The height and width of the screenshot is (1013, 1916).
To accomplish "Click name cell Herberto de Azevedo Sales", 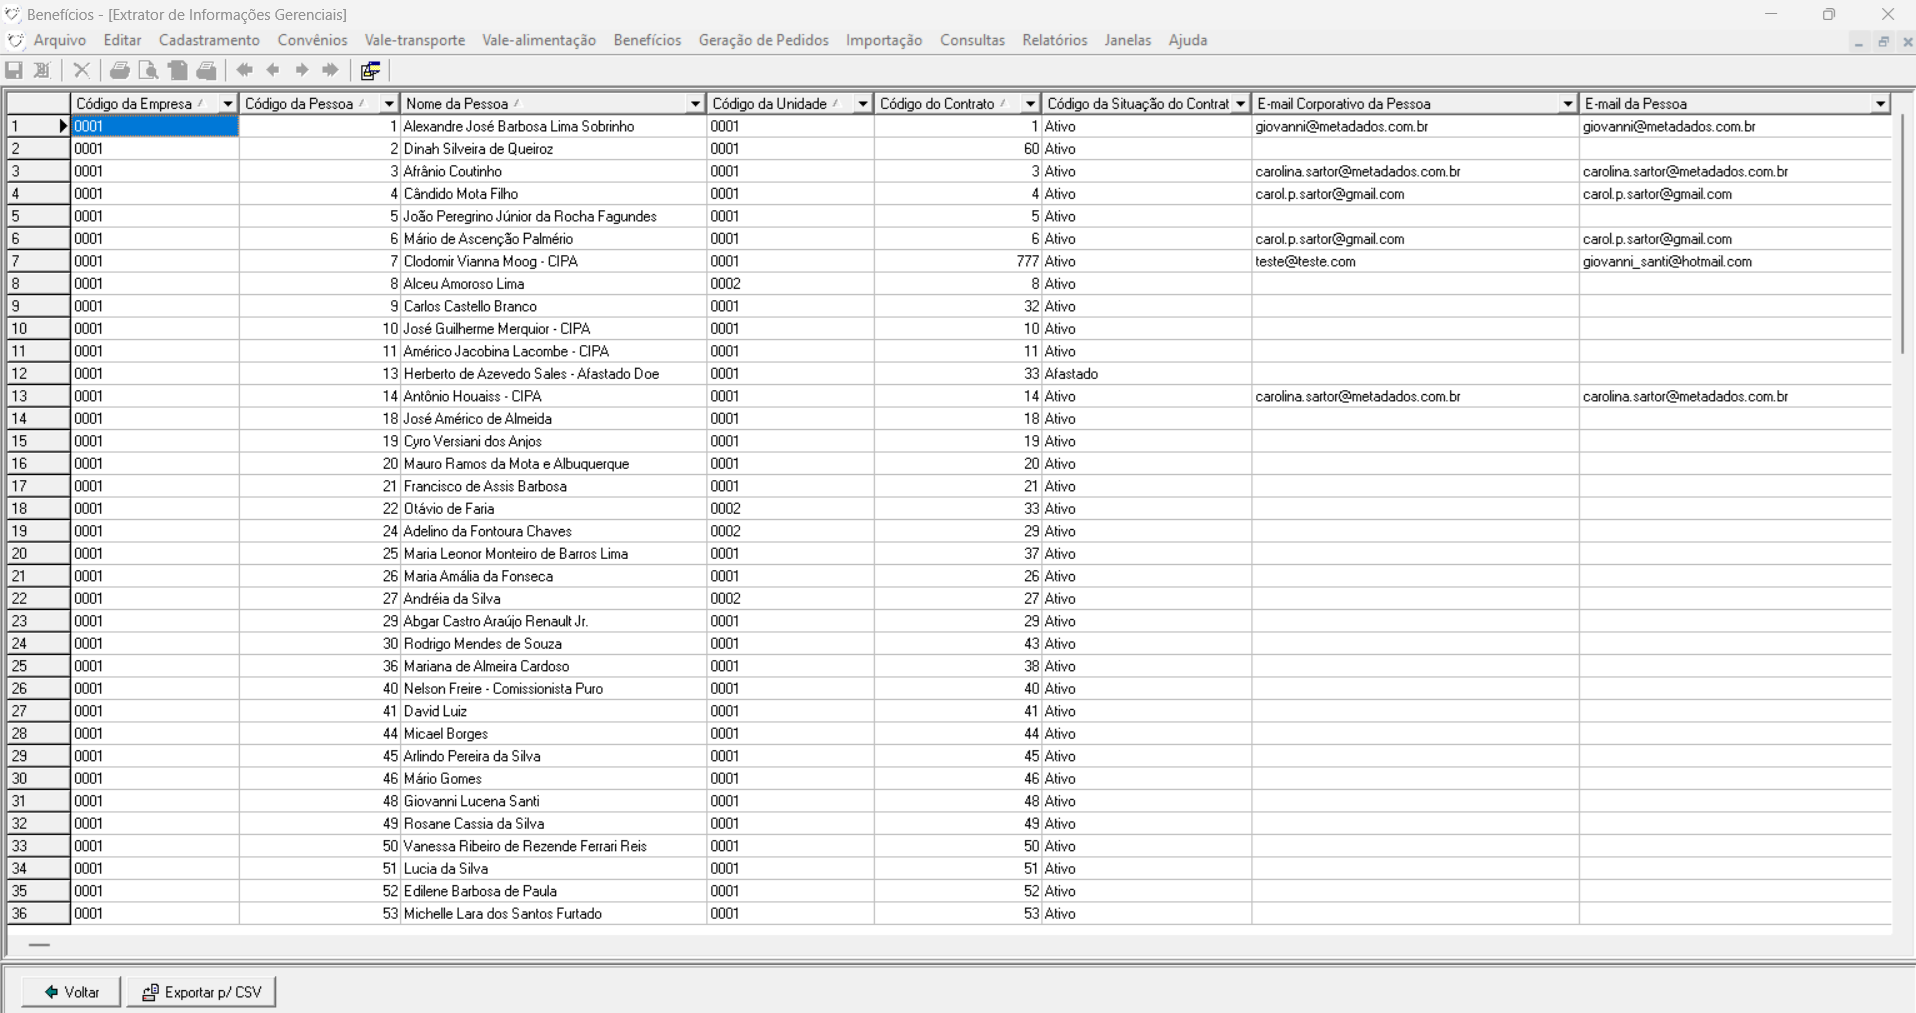I will [x=553, y=374].
